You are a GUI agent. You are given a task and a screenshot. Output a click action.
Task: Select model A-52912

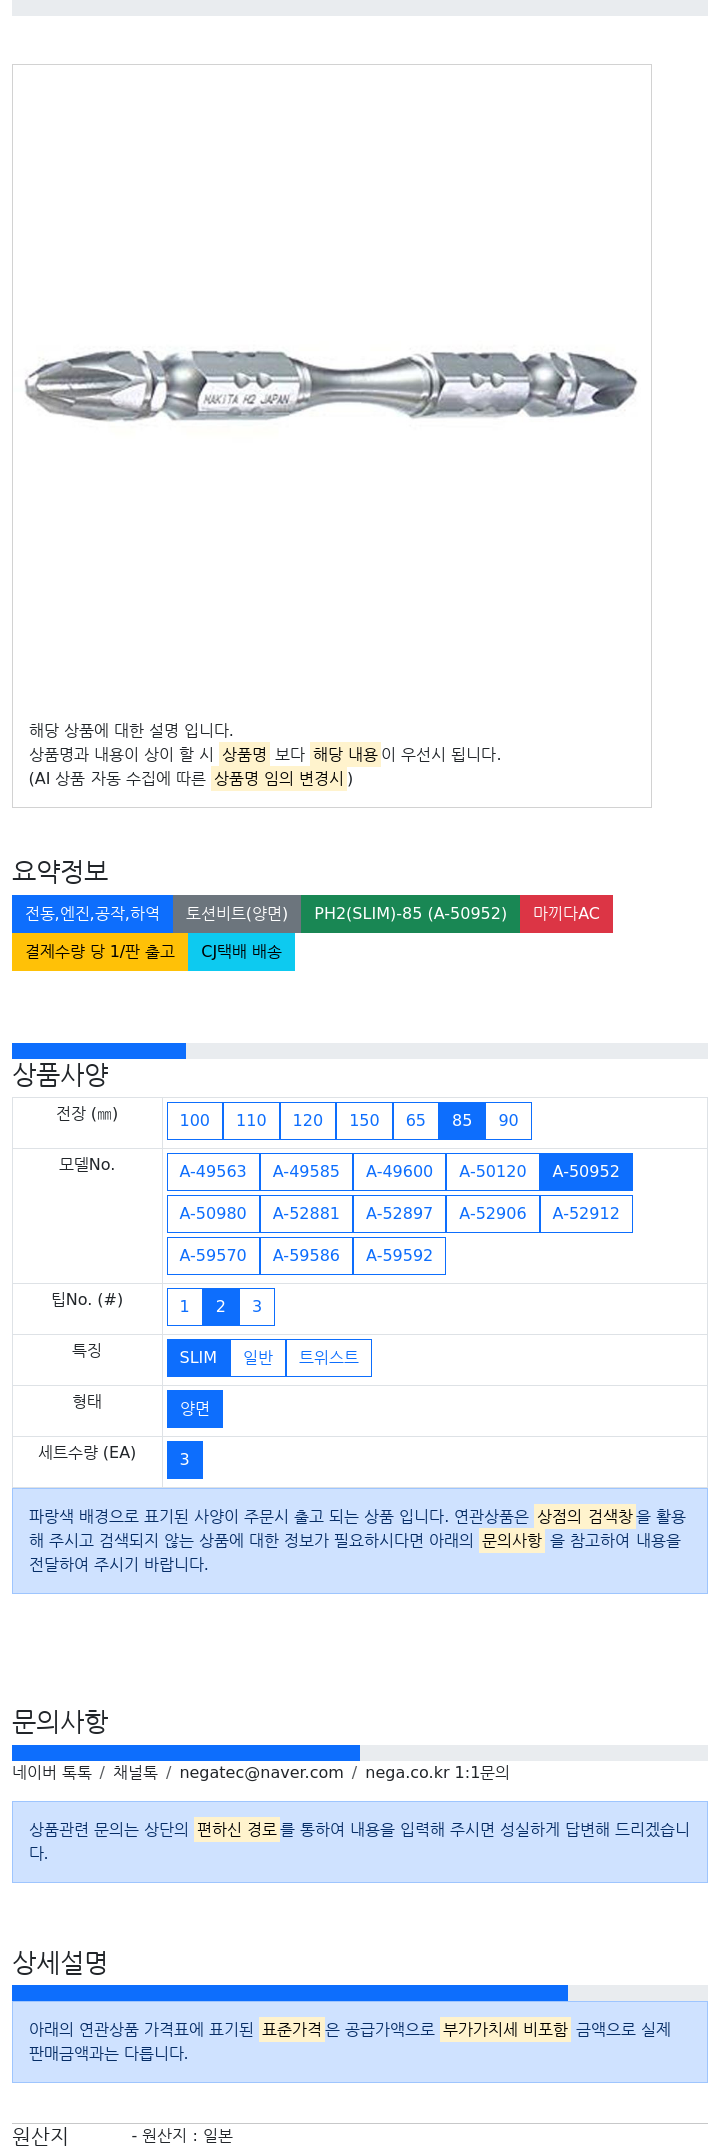click(586, 1214)
